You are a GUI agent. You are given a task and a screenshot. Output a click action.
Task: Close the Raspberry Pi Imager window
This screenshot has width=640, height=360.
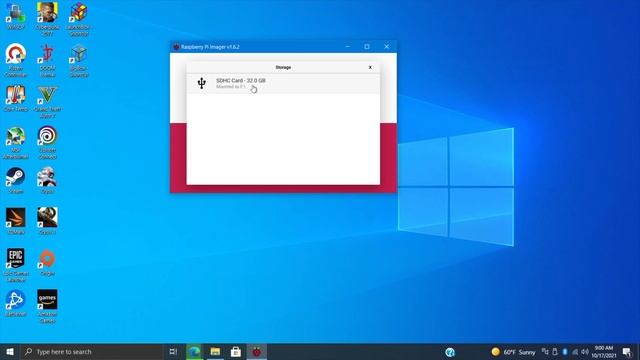point(386,47)
